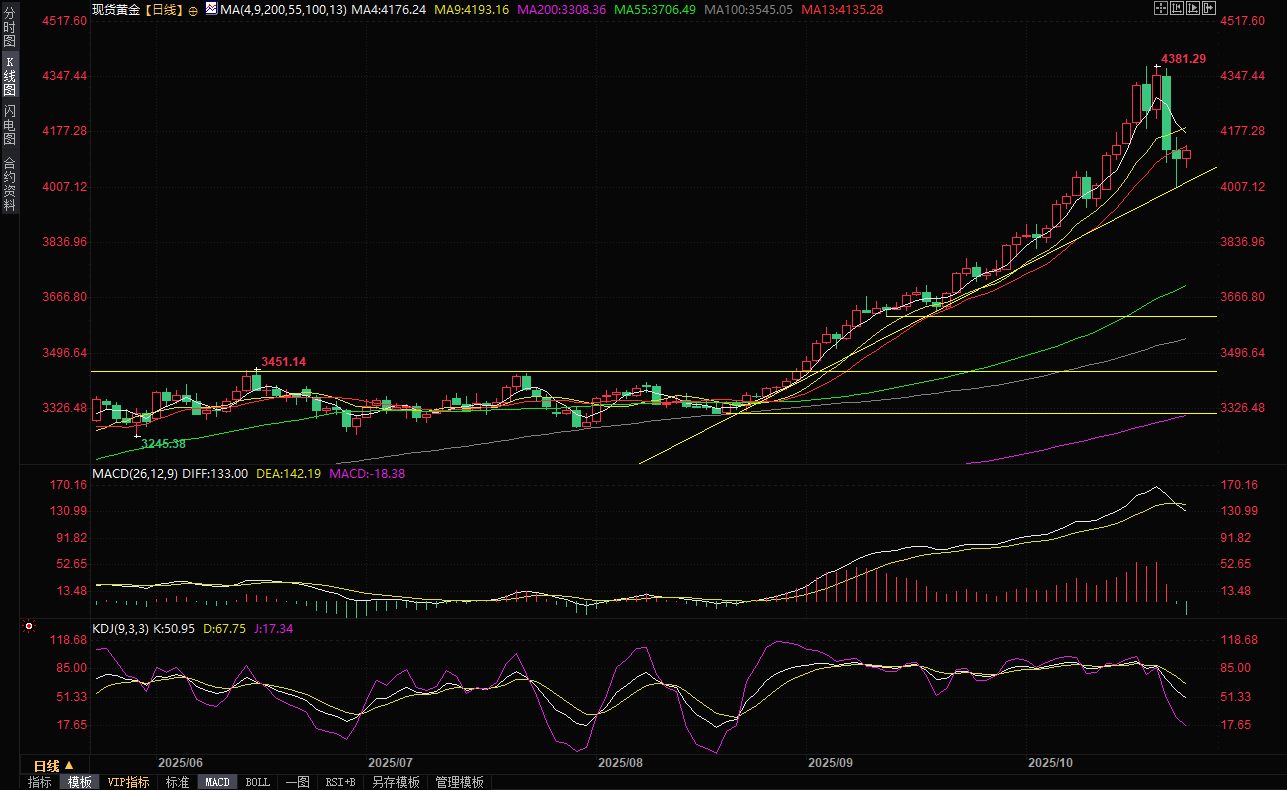Click the chart step-back icon
1287x790 pixels.
click(x=1177, y=8)
